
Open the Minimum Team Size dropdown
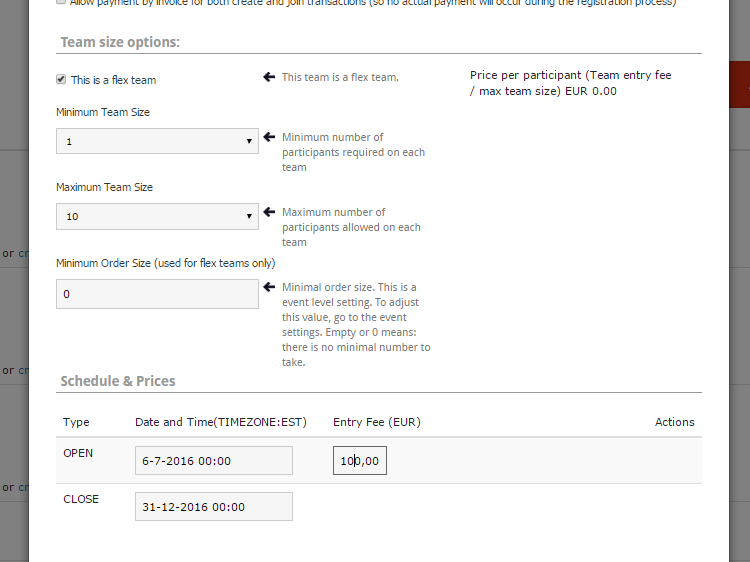[x=157, y=141]
